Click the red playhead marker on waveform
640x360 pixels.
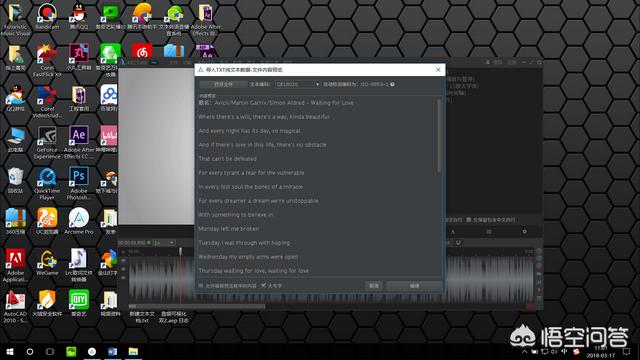(x=180, y=252)
